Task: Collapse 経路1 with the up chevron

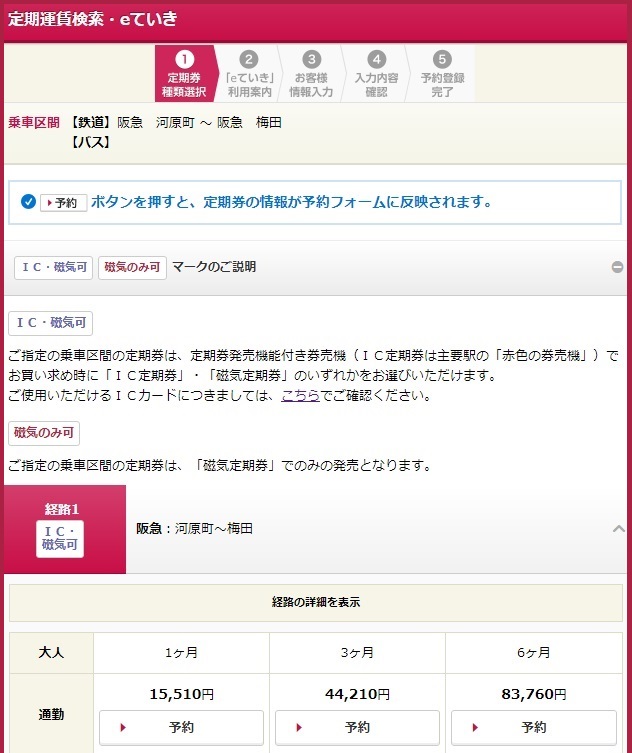Action: tap(619, 529)
